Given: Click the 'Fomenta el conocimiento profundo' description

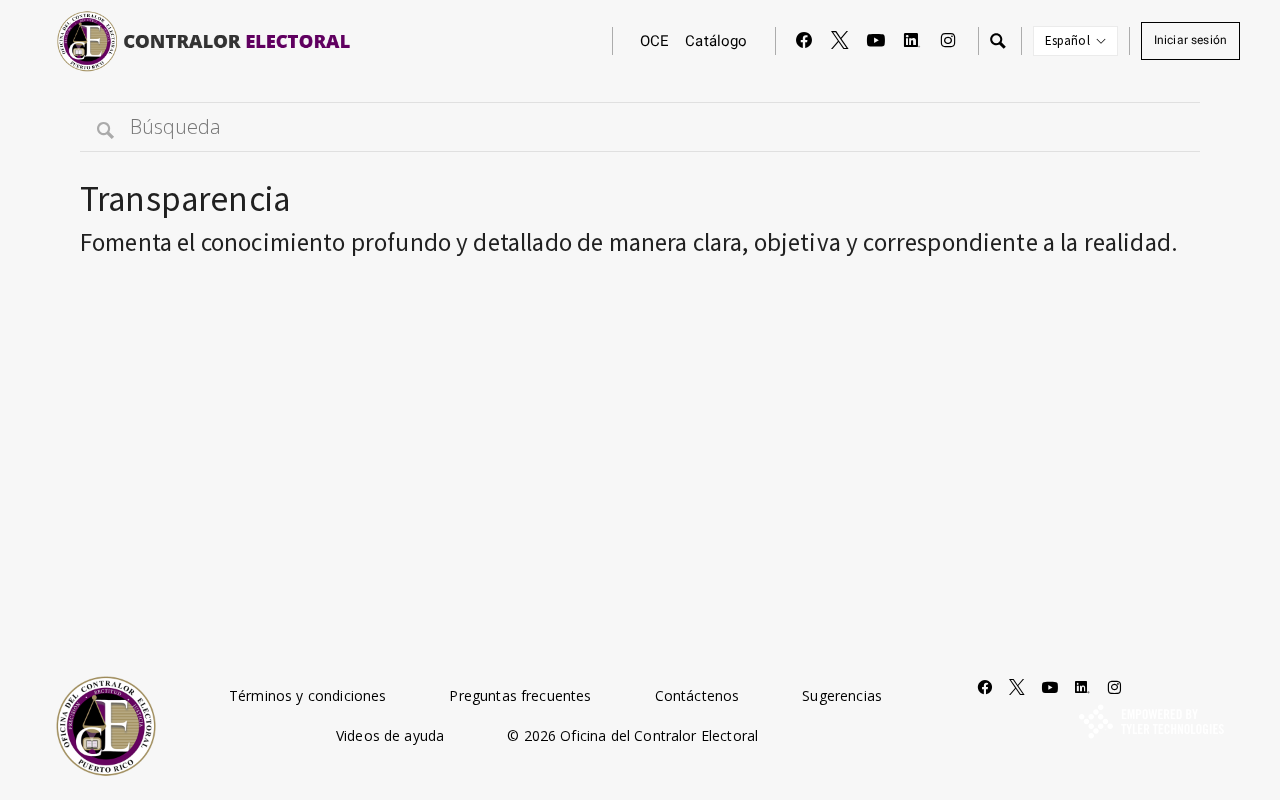Looking at the screenshot, I should click(x=629, y=243).
